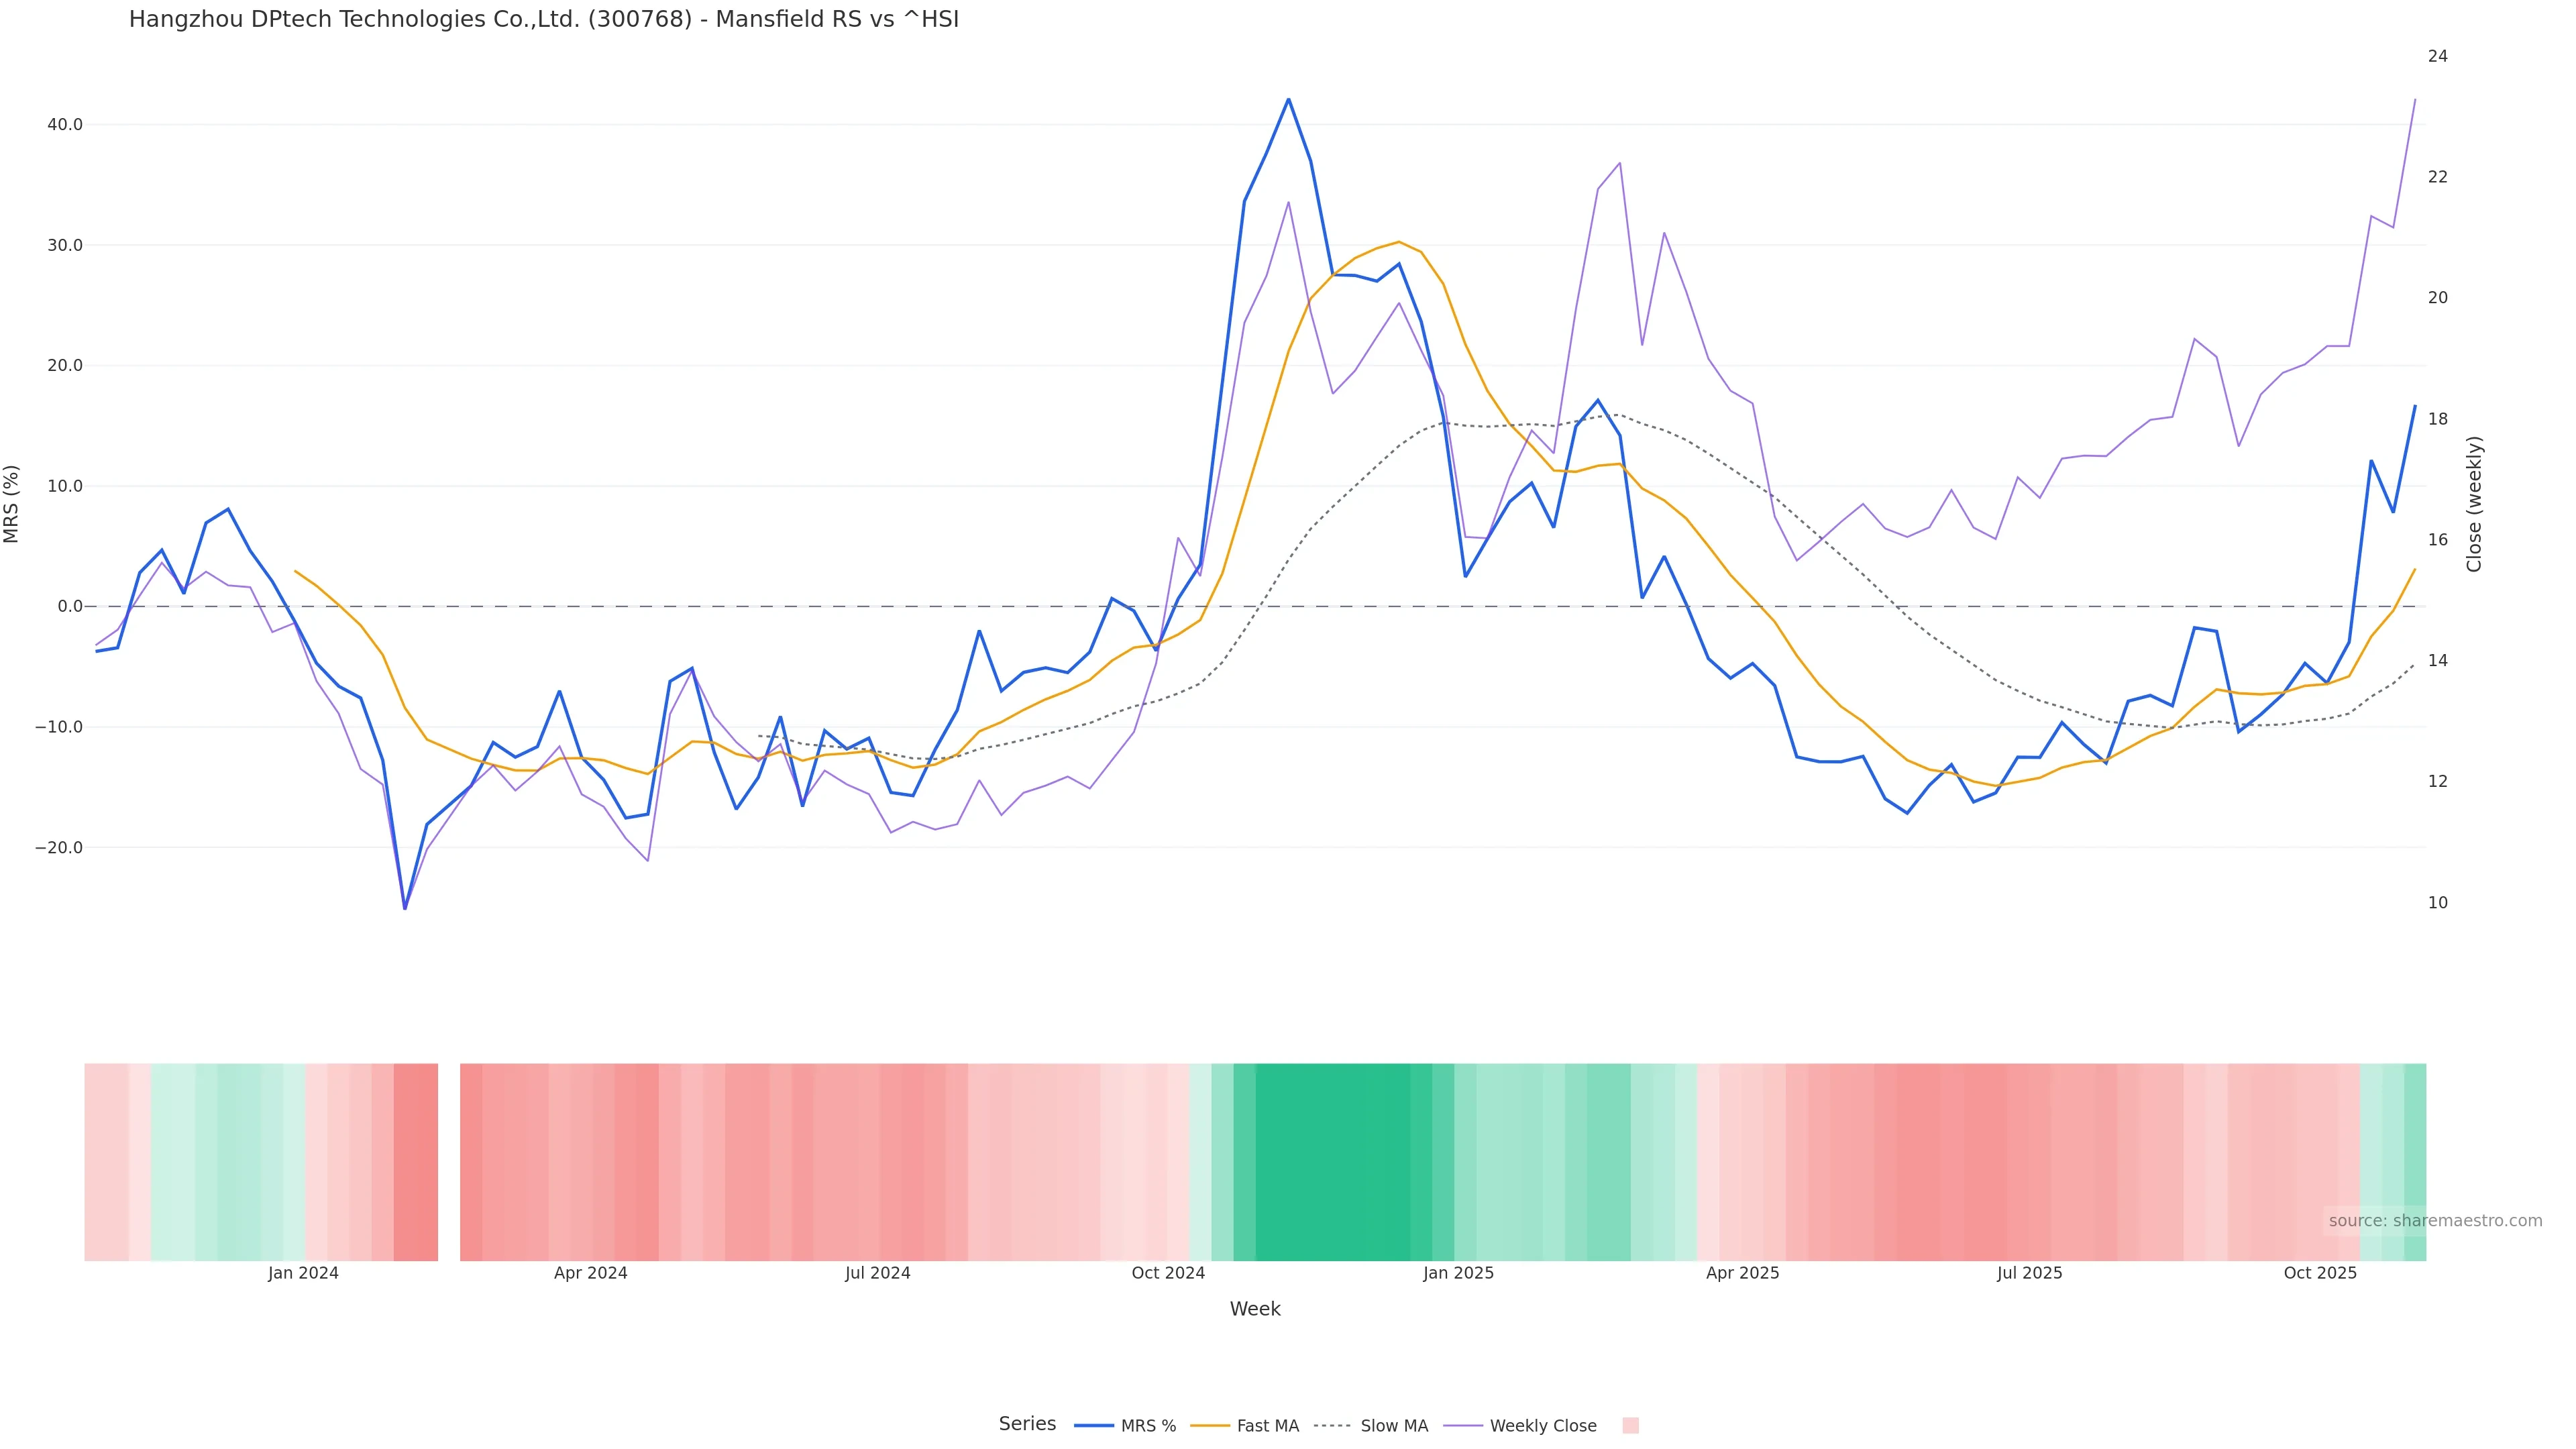Click the Jan 2025 x-axis tick label

[x=1458, y=1274]
